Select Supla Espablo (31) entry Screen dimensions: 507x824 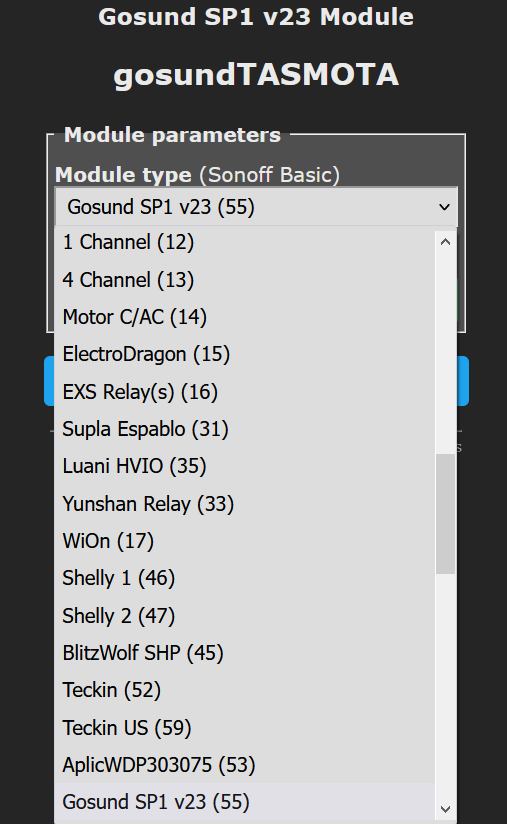244,429
